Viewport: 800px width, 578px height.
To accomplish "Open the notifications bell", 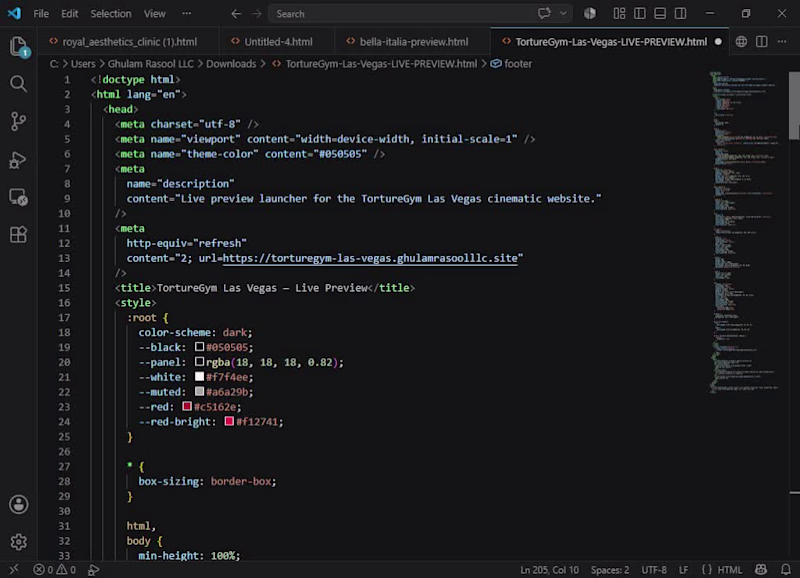I will [x=786, y=569].
